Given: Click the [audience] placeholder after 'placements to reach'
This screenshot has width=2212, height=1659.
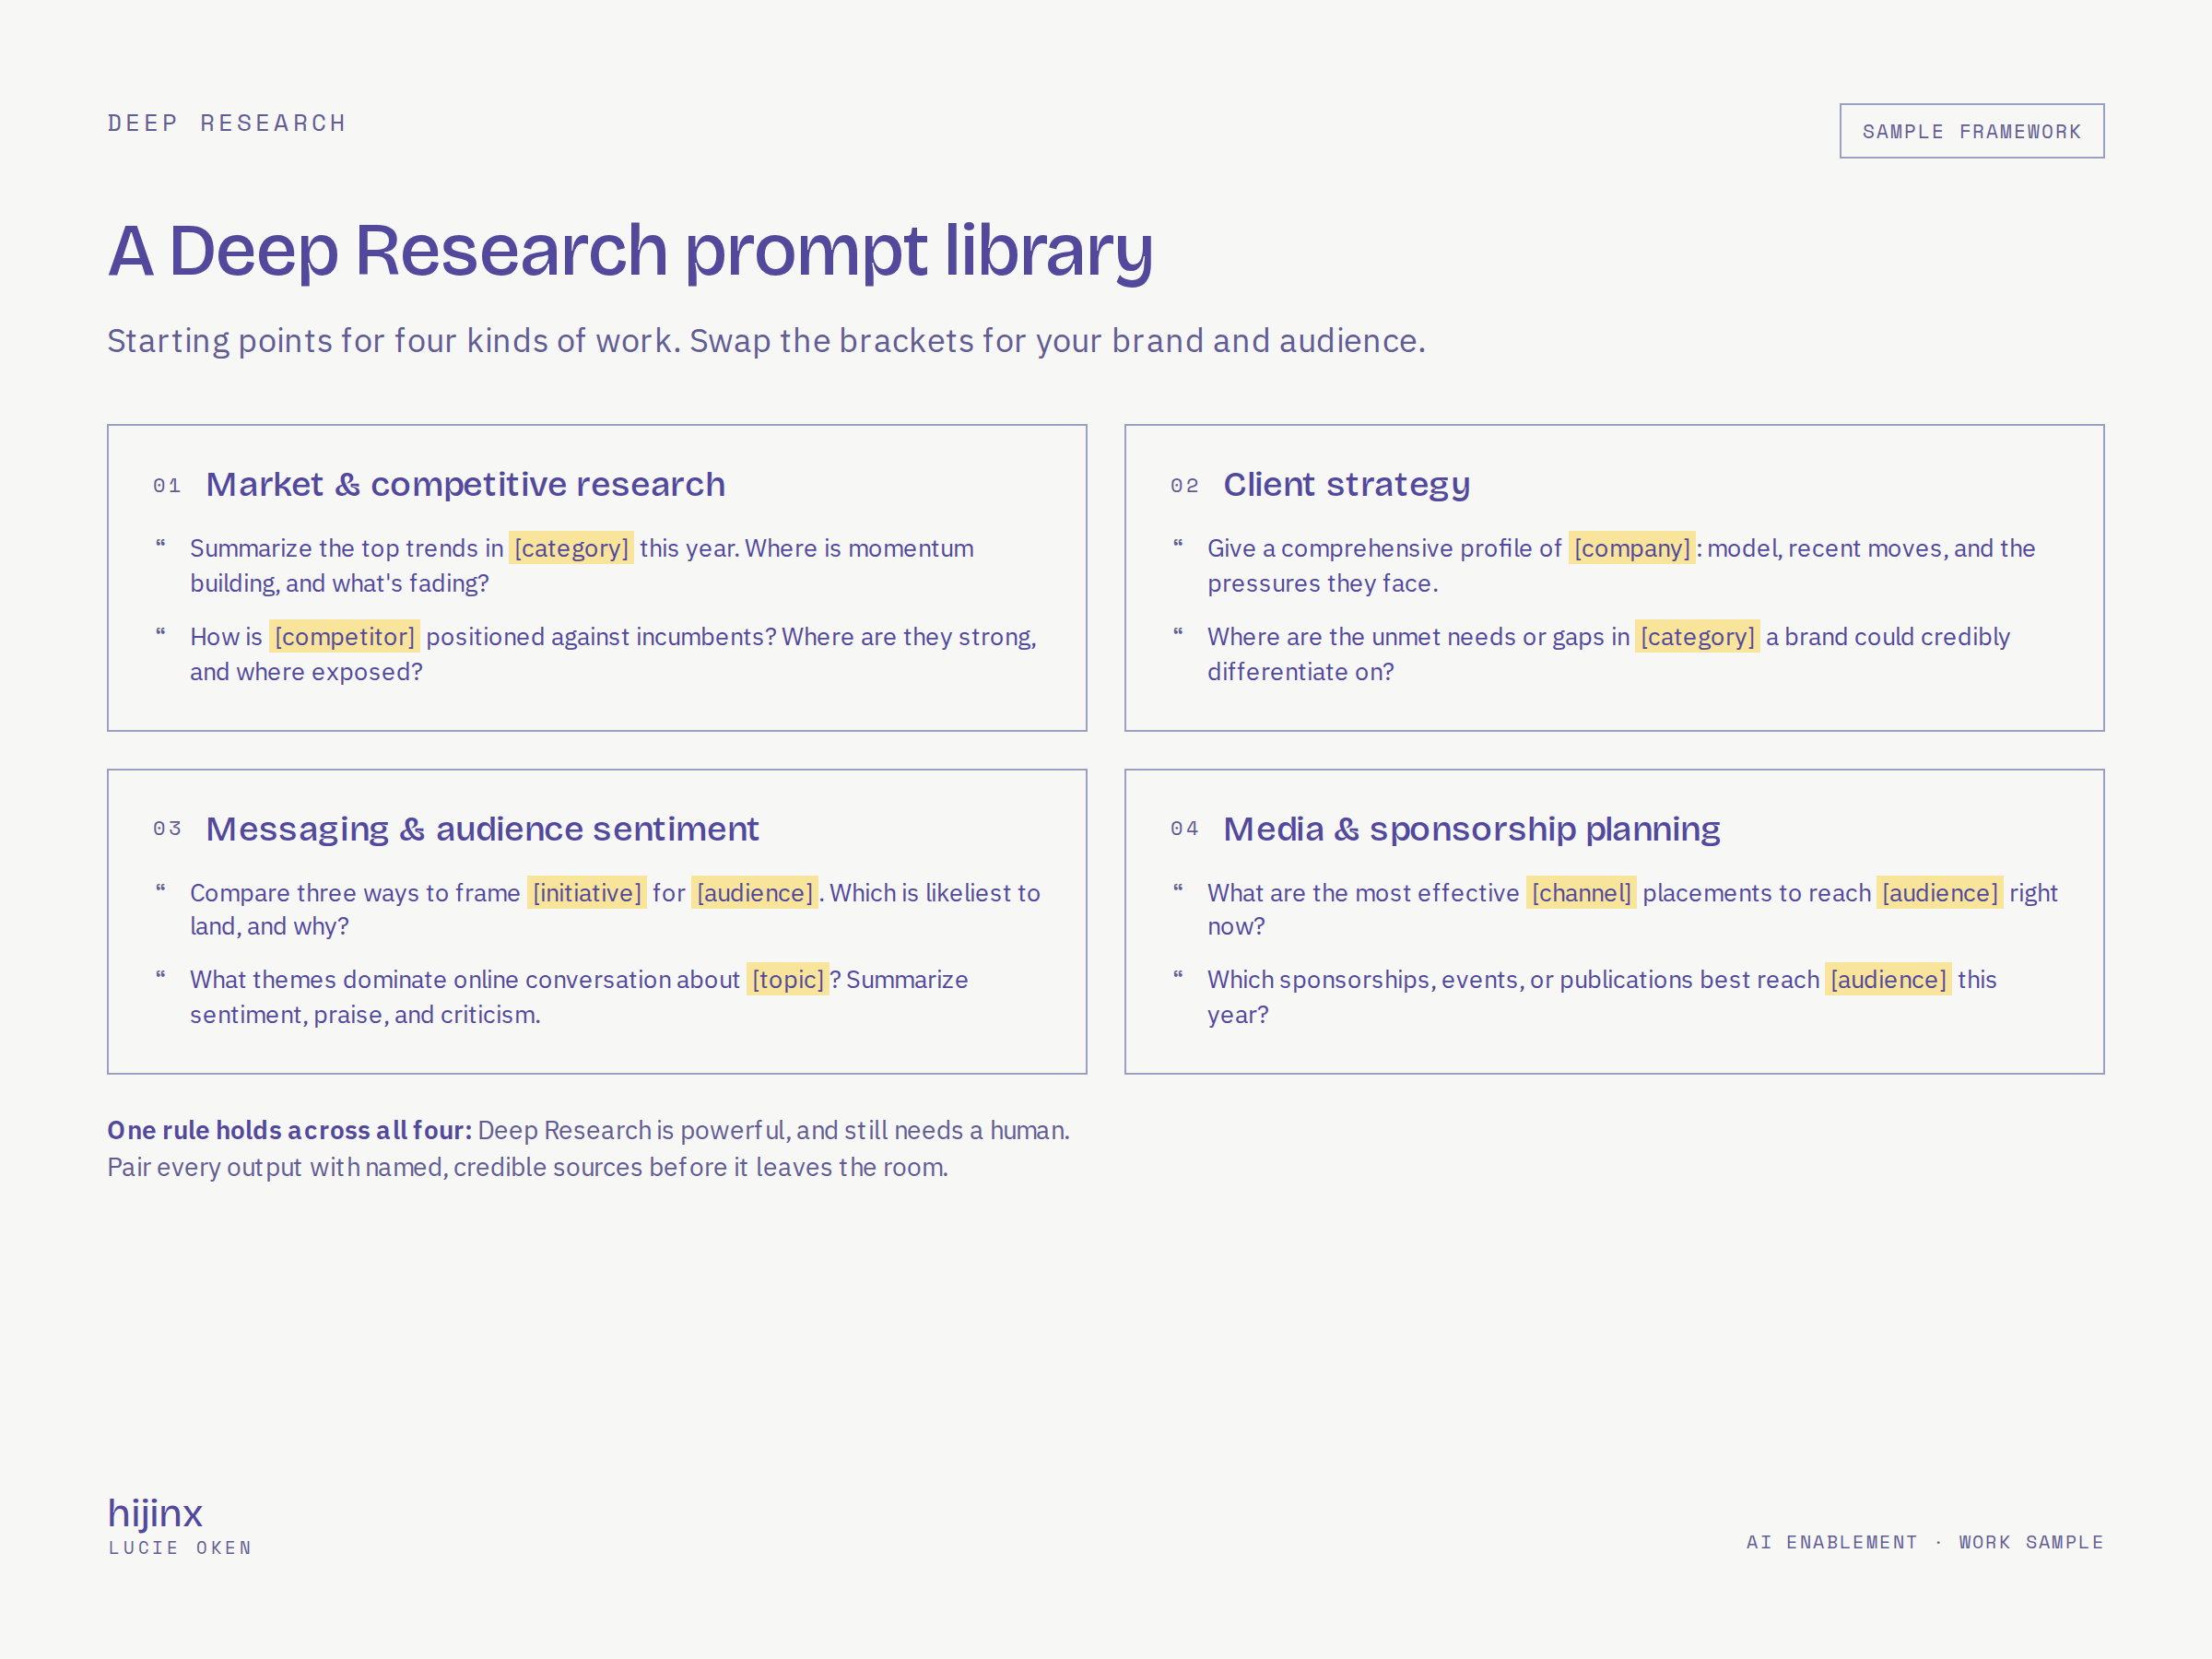Looking at the screenshot, I should (1939, 893).
